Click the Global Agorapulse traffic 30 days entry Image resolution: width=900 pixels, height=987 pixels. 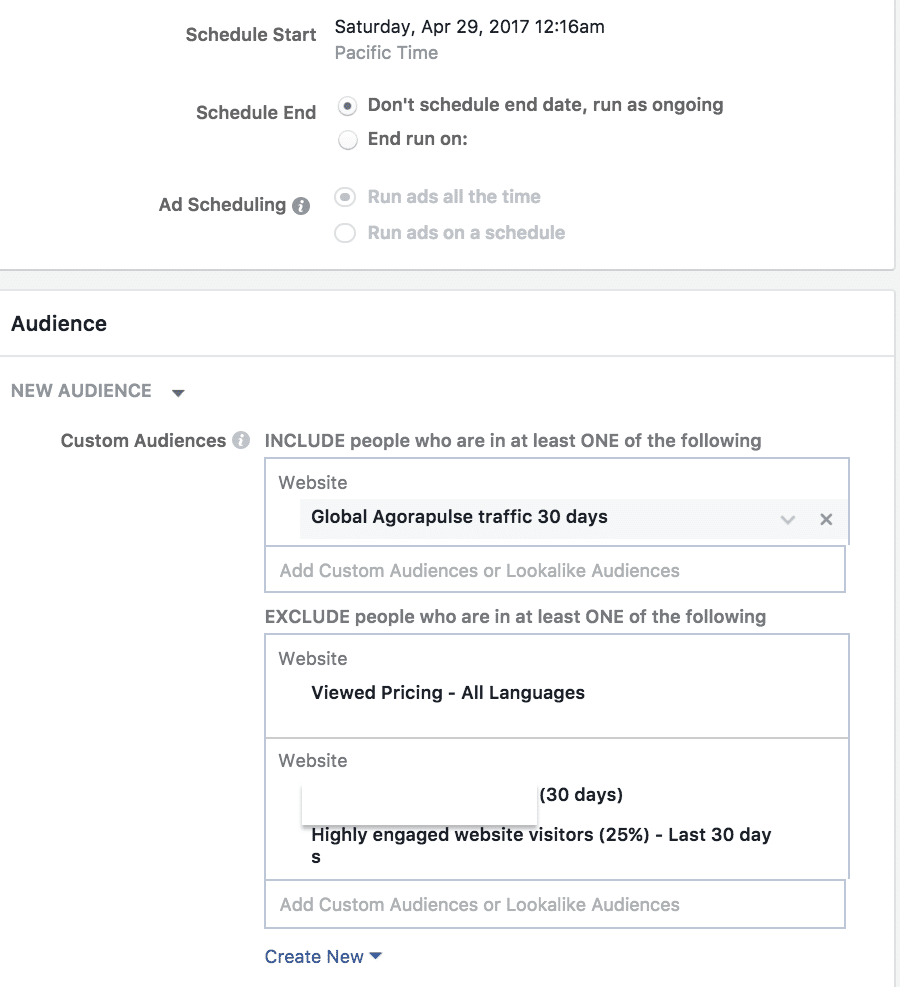pos(459,517)
